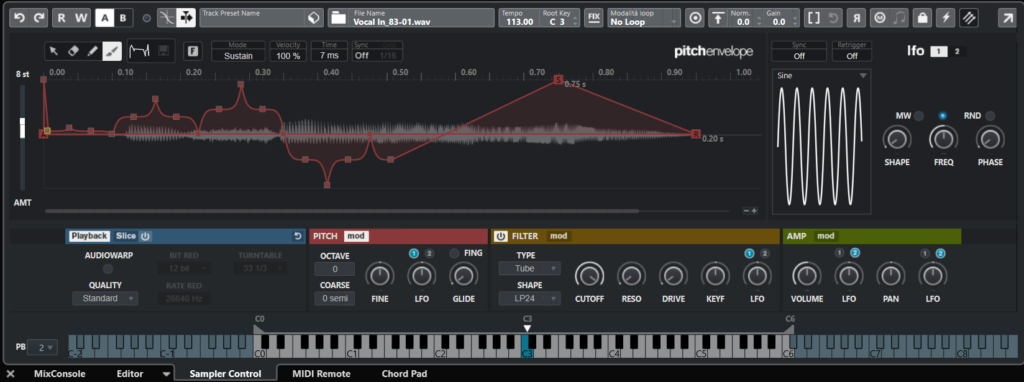Select the eraser tool

coord(73,51)
